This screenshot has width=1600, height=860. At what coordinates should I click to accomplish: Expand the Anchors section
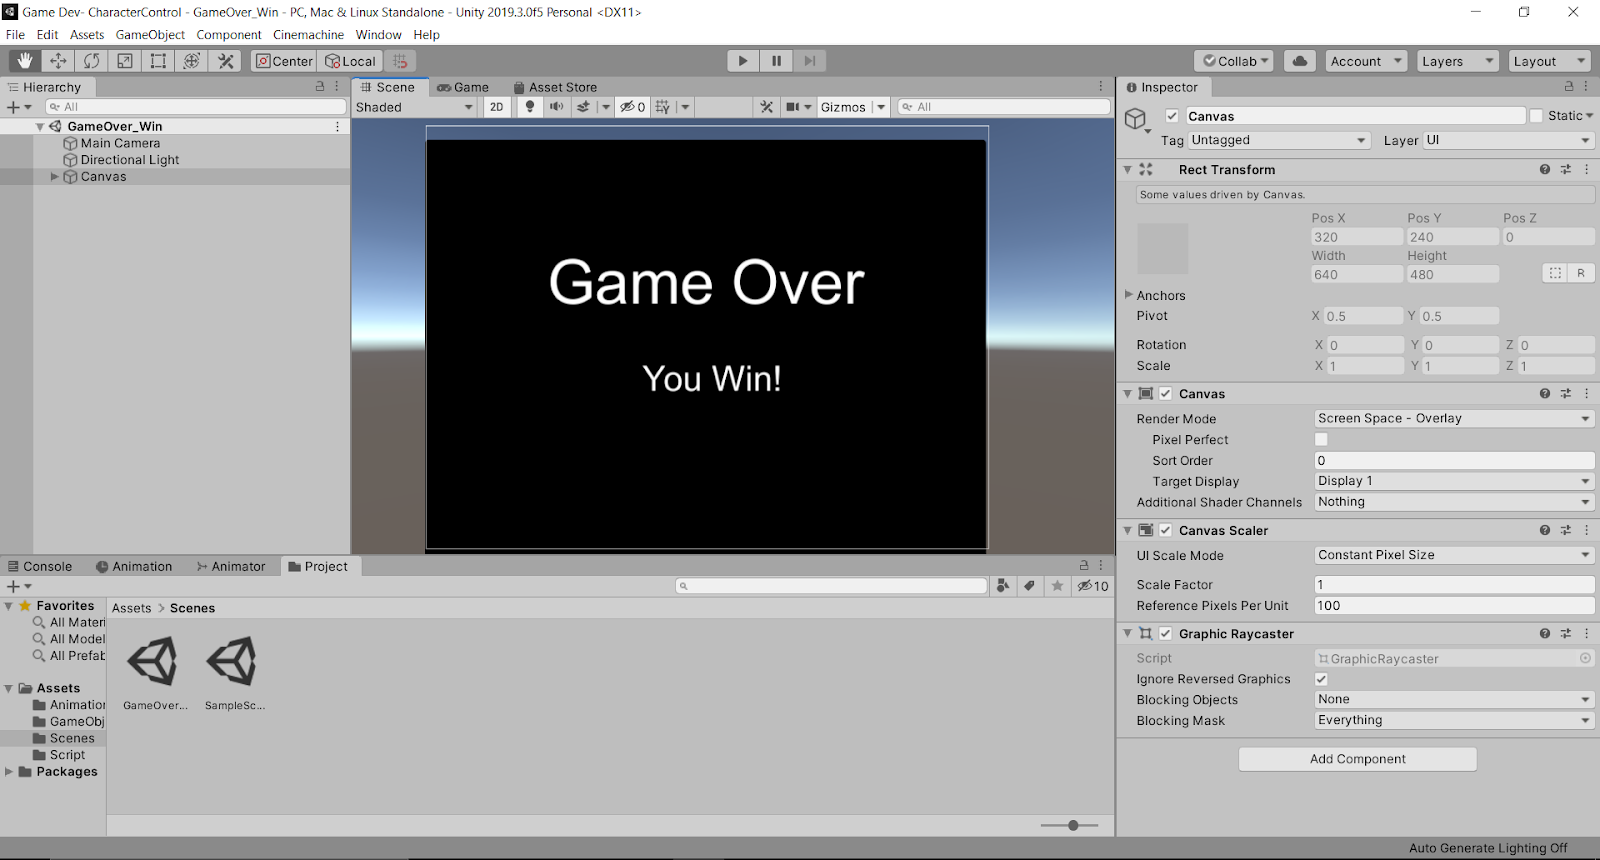coord(1129,295)
